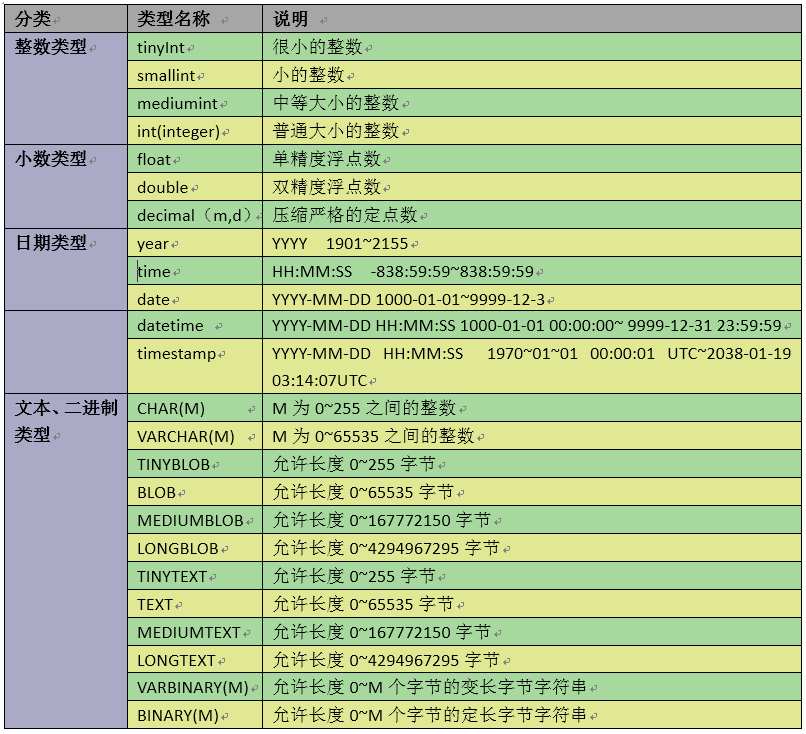
Task: Select the 日期类型 category cell
Action: [66, 269]
